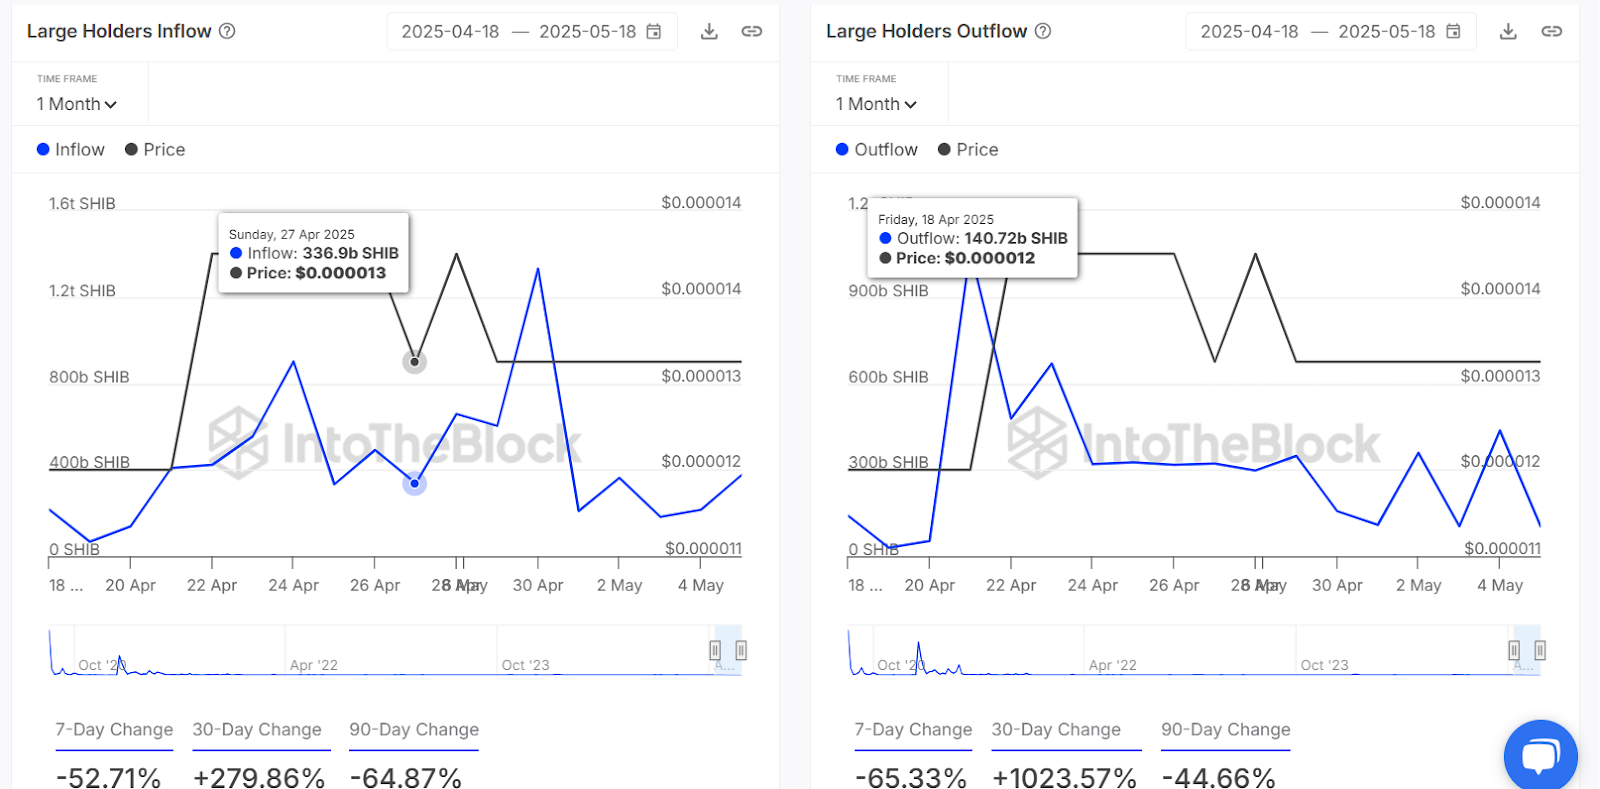Open the Outflow date range picker

(1330, 32)
